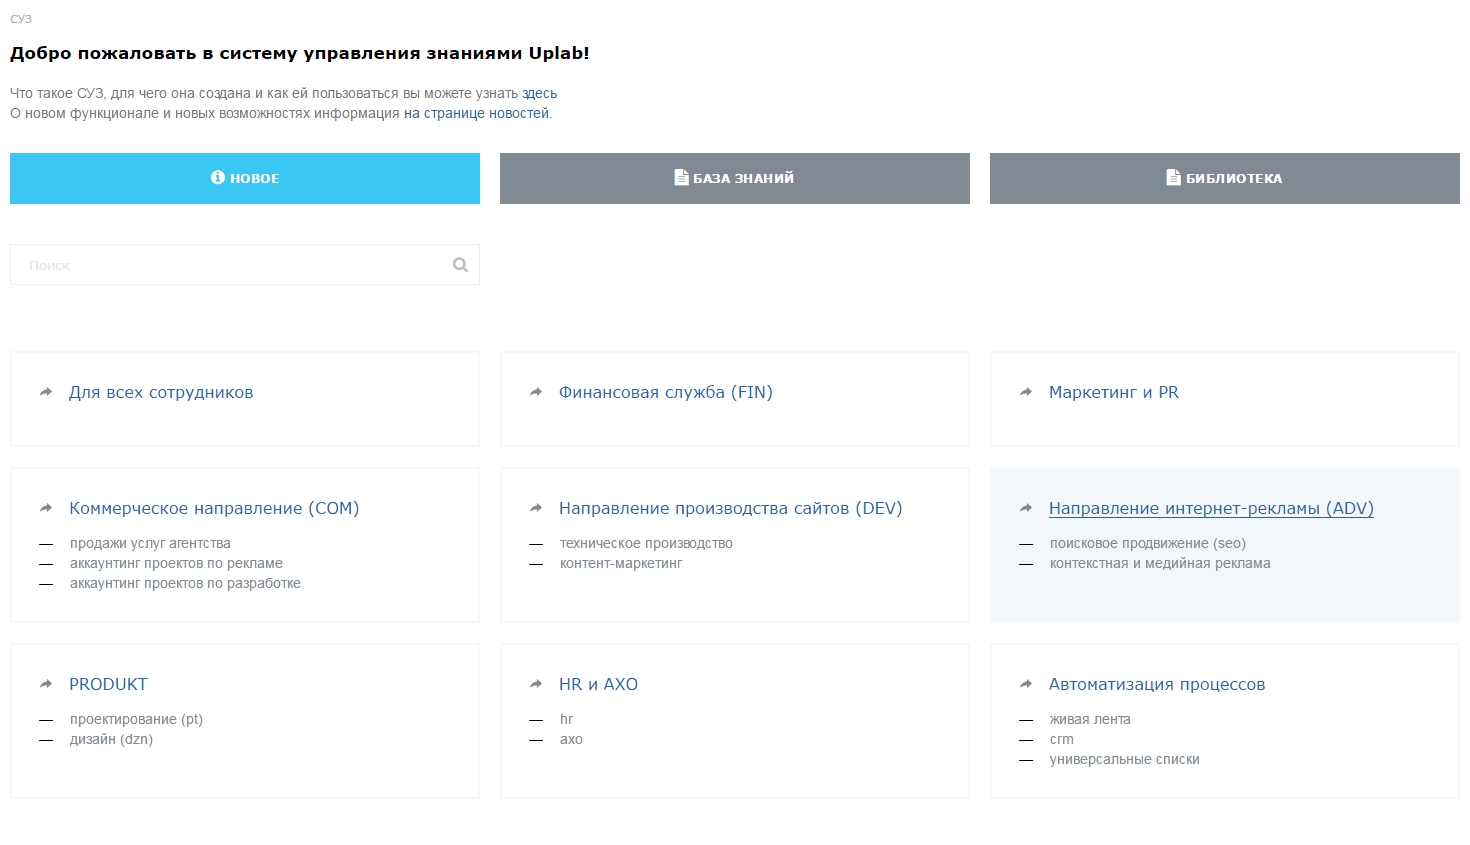Open 'контент-маркетинг' subsection
1470x845 pixels.
pyautogui.click(x=621, y=563)
